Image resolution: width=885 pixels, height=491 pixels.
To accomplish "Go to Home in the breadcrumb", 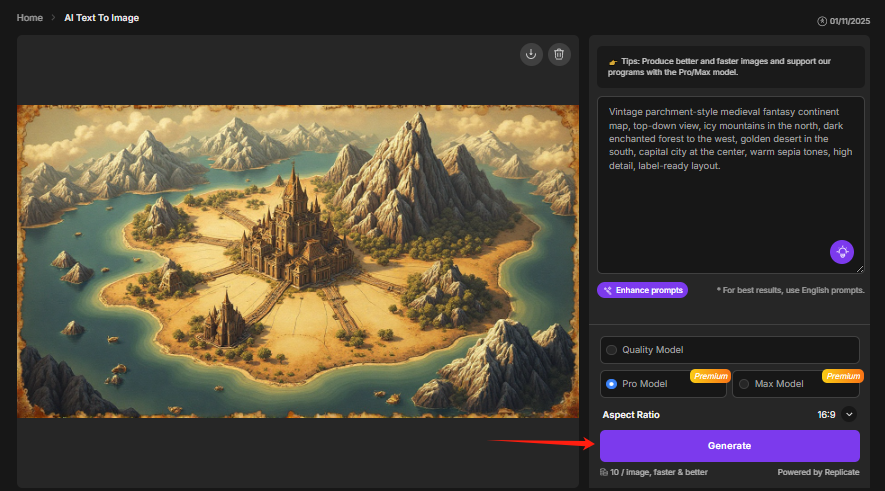I will coord(30,18).
